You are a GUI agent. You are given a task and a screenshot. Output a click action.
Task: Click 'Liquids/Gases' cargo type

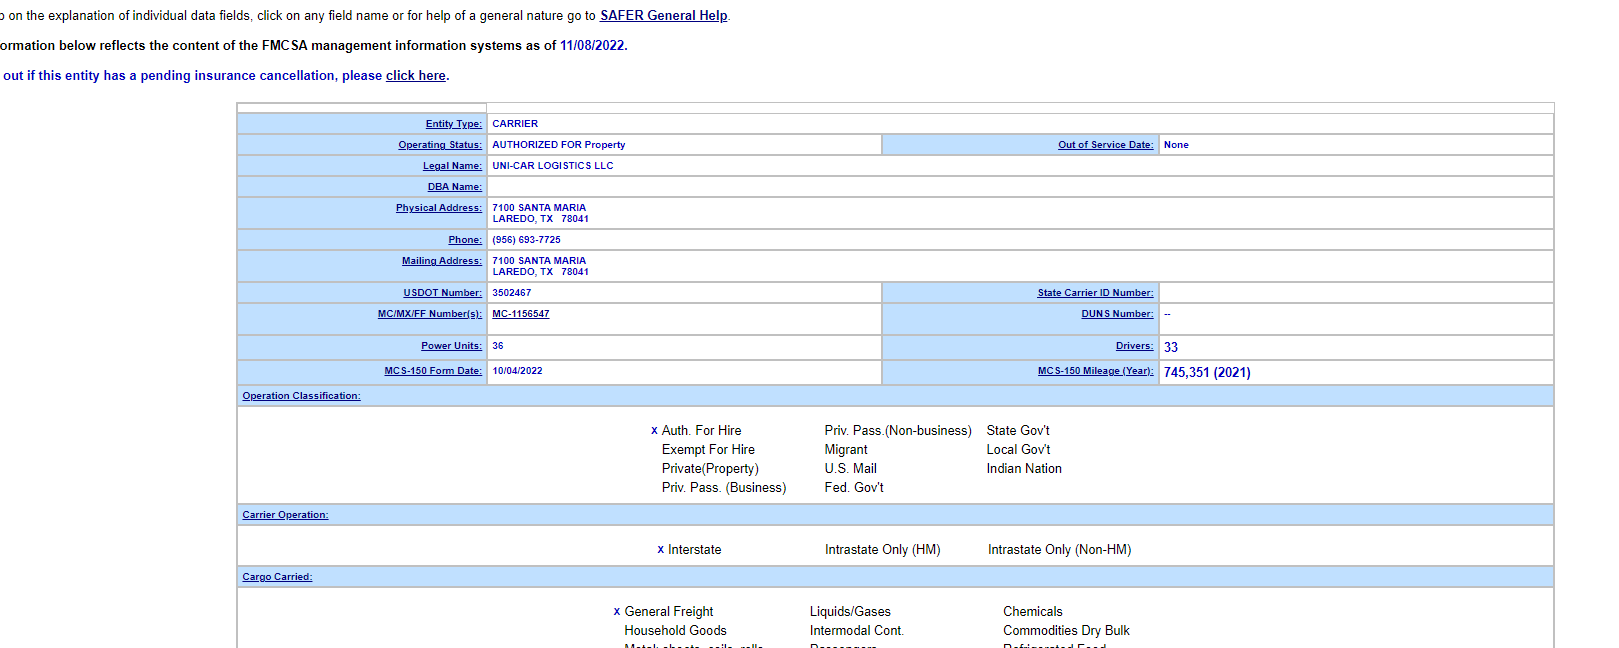[850, 612]
